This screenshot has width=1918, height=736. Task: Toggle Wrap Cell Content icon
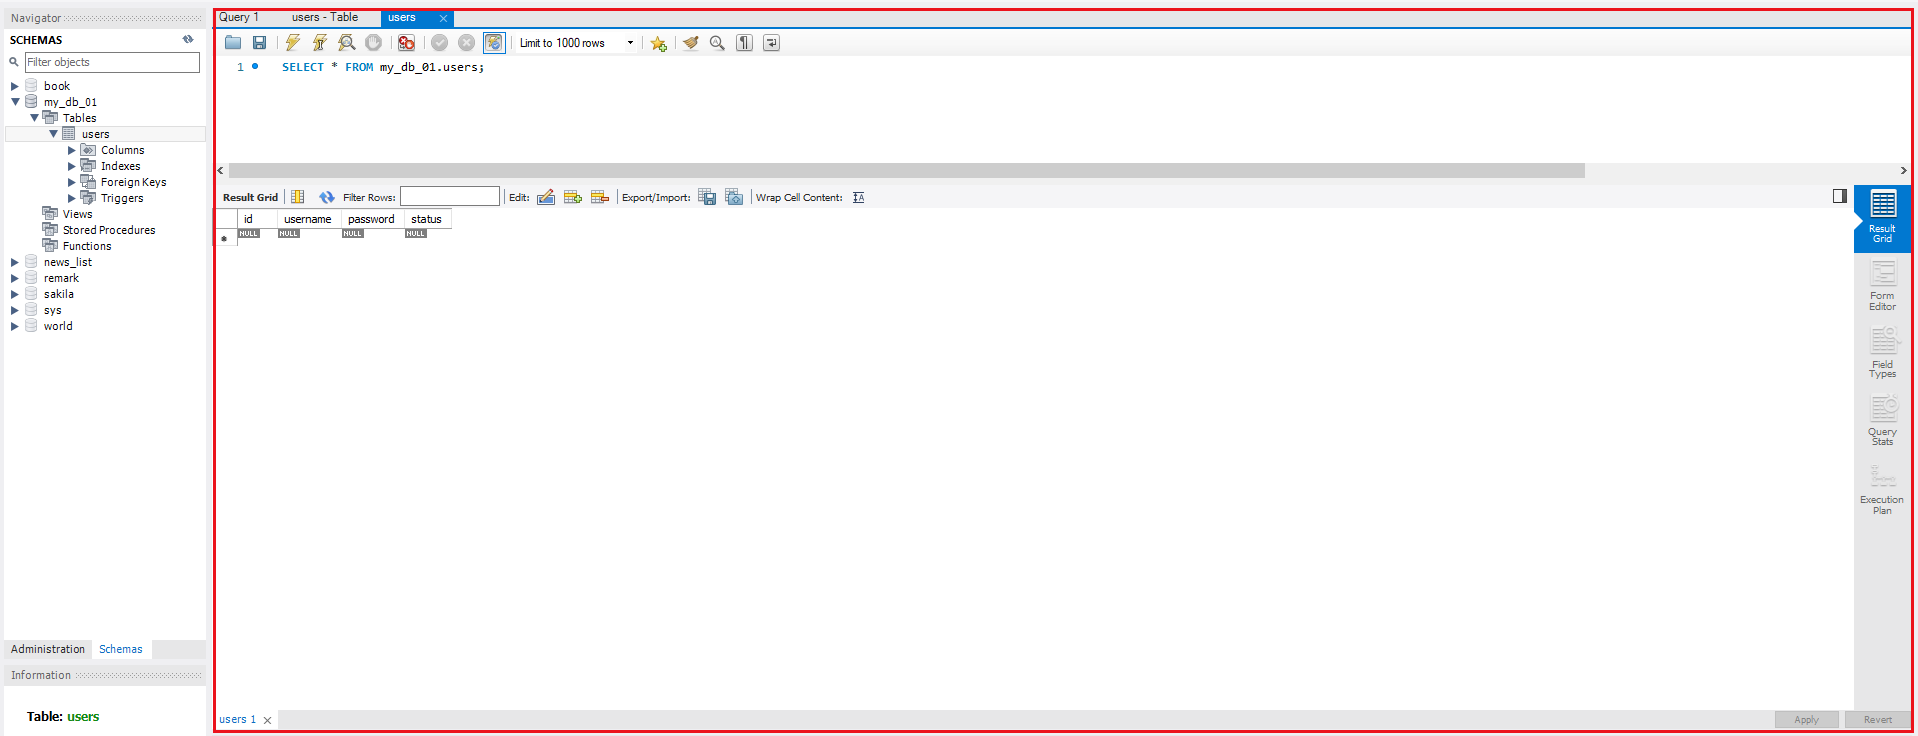pyautogui.click(x=858, y=197)
